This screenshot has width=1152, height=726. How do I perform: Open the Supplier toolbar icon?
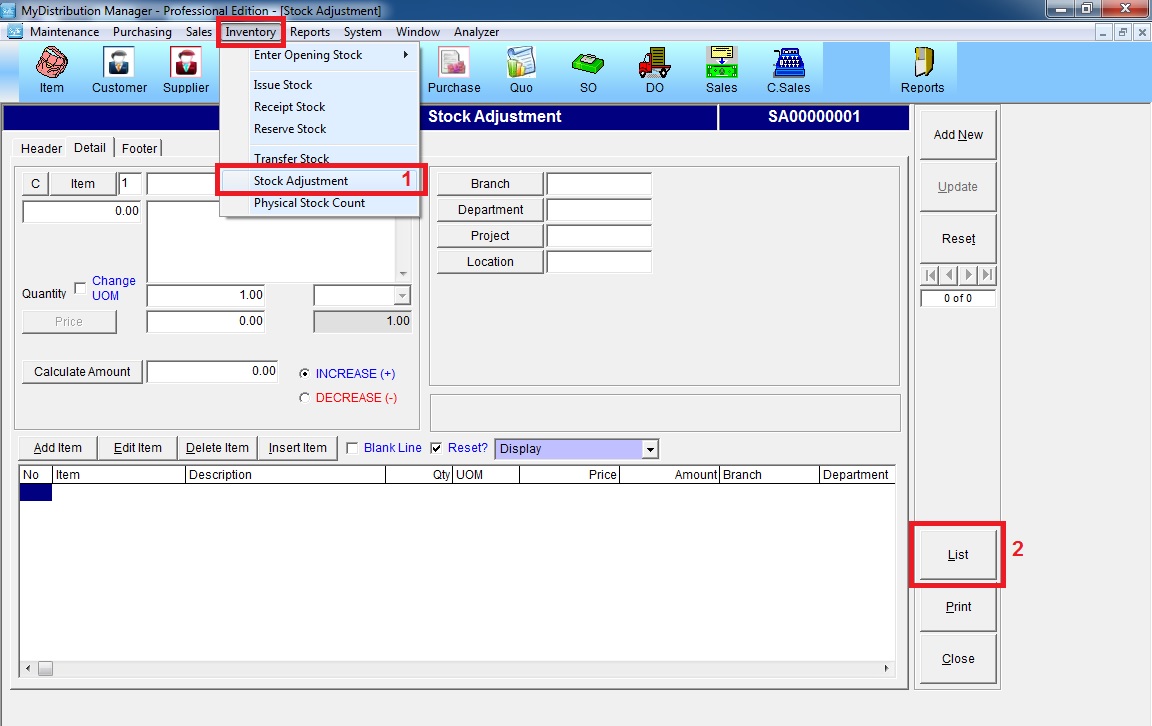(x=186, y=70)
